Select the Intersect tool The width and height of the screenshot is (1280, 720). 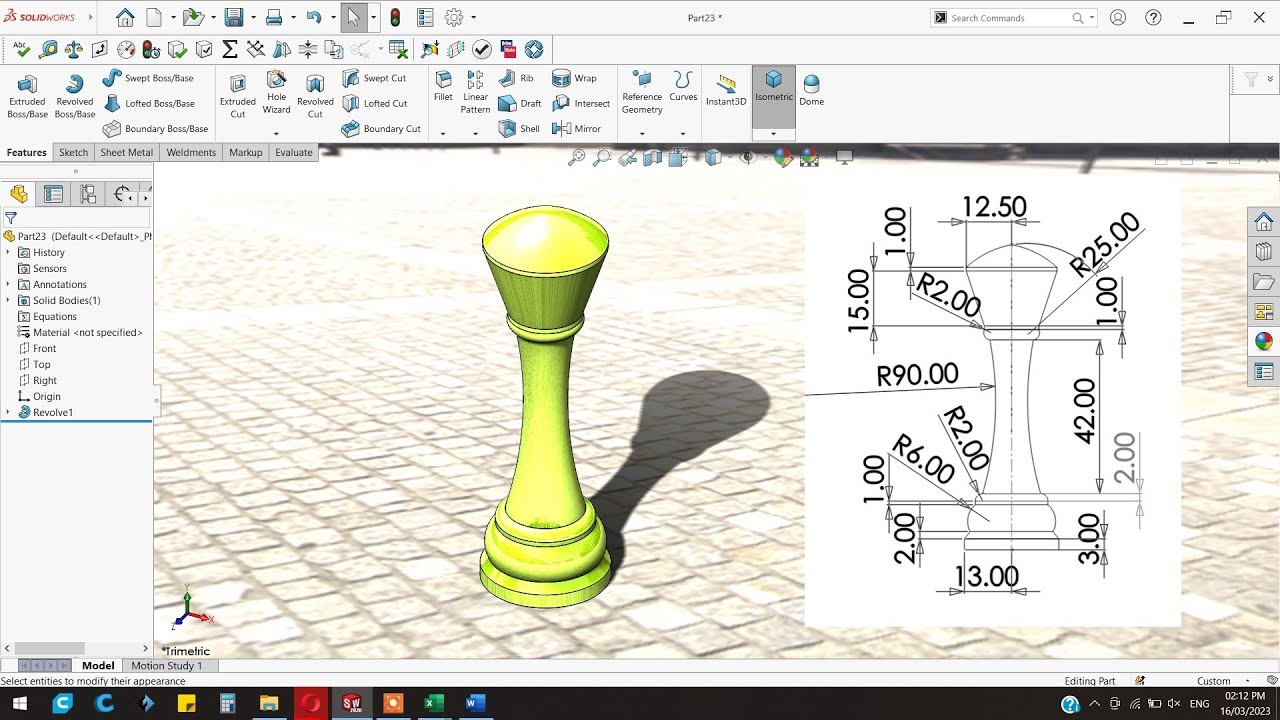click(x=581, y=103)
